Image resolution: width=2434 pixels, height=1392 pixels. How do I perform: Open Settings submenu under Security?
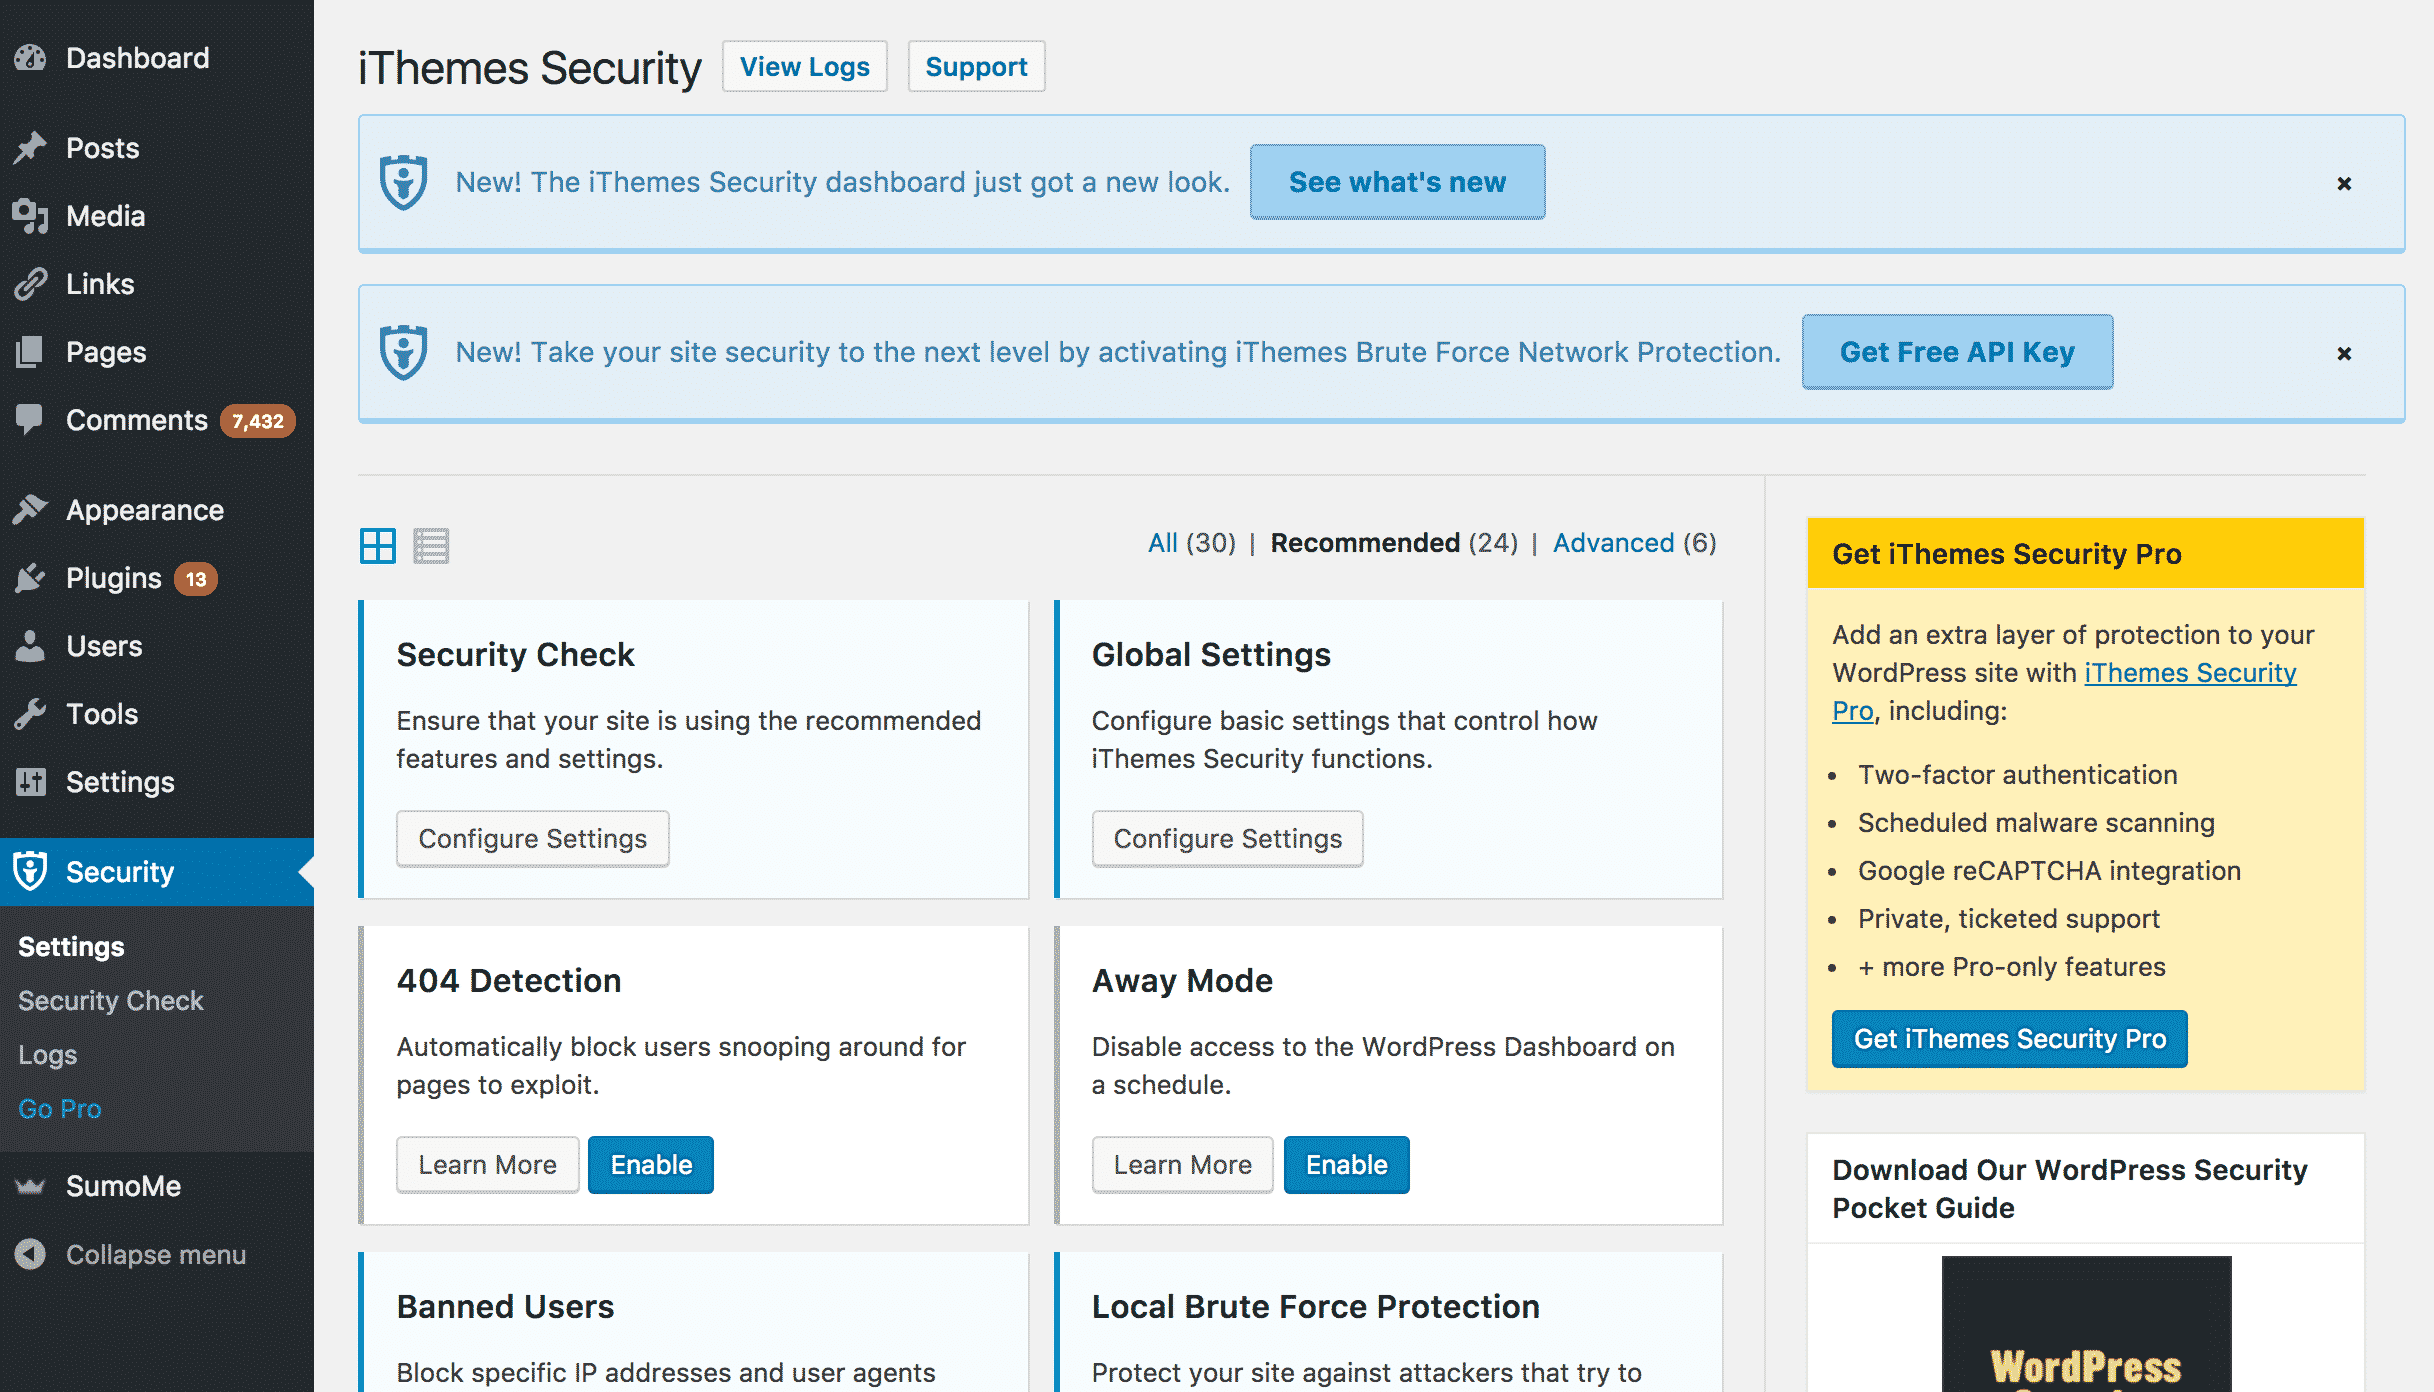click(71, 946)
